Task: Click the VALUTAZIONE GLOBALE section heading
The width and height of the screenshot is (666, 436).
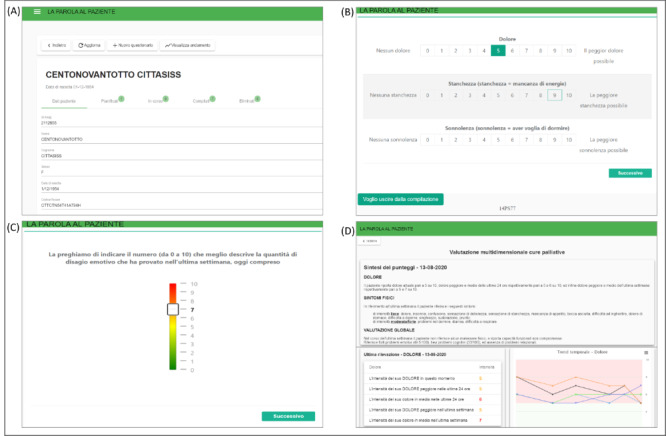Action: [389, 330]
